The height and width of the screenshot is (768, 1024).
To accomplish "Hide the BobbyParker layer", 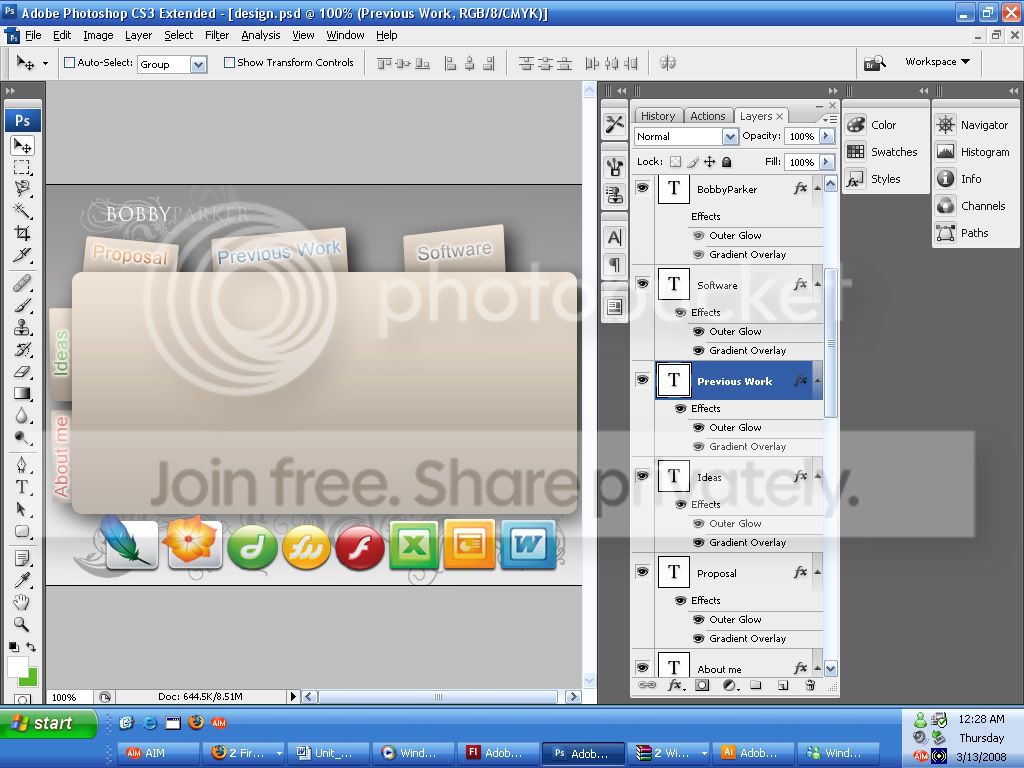I will (x=643, y=188).
